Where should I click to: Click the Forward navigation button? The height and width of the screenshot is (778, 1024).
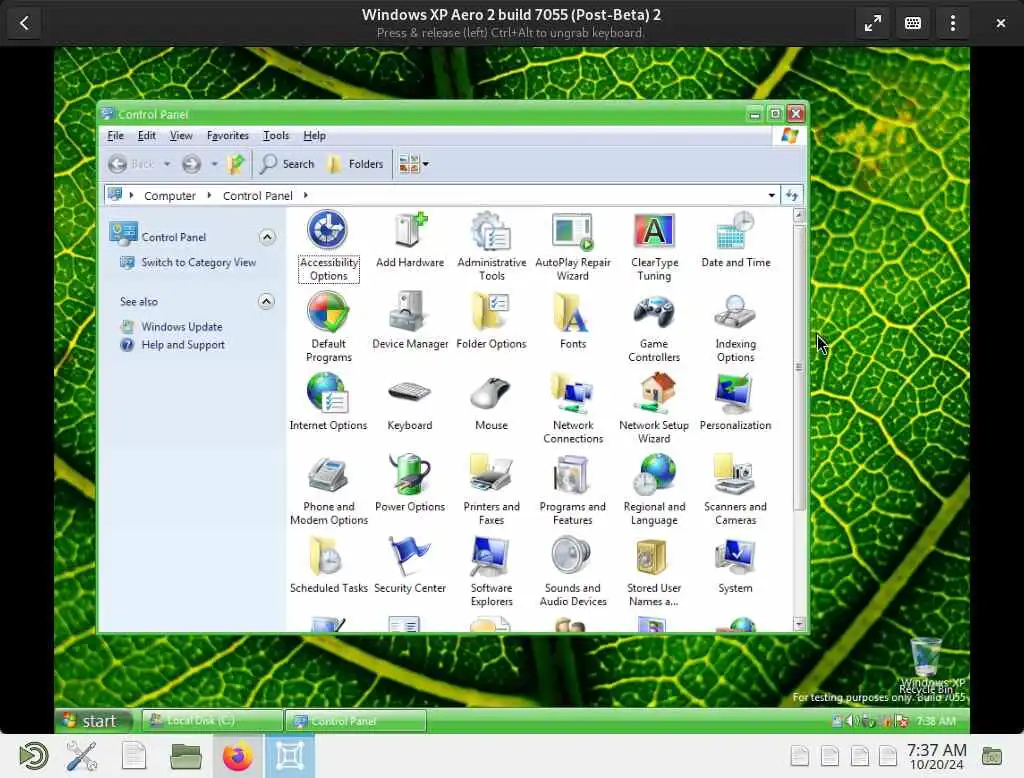[191, 164]
